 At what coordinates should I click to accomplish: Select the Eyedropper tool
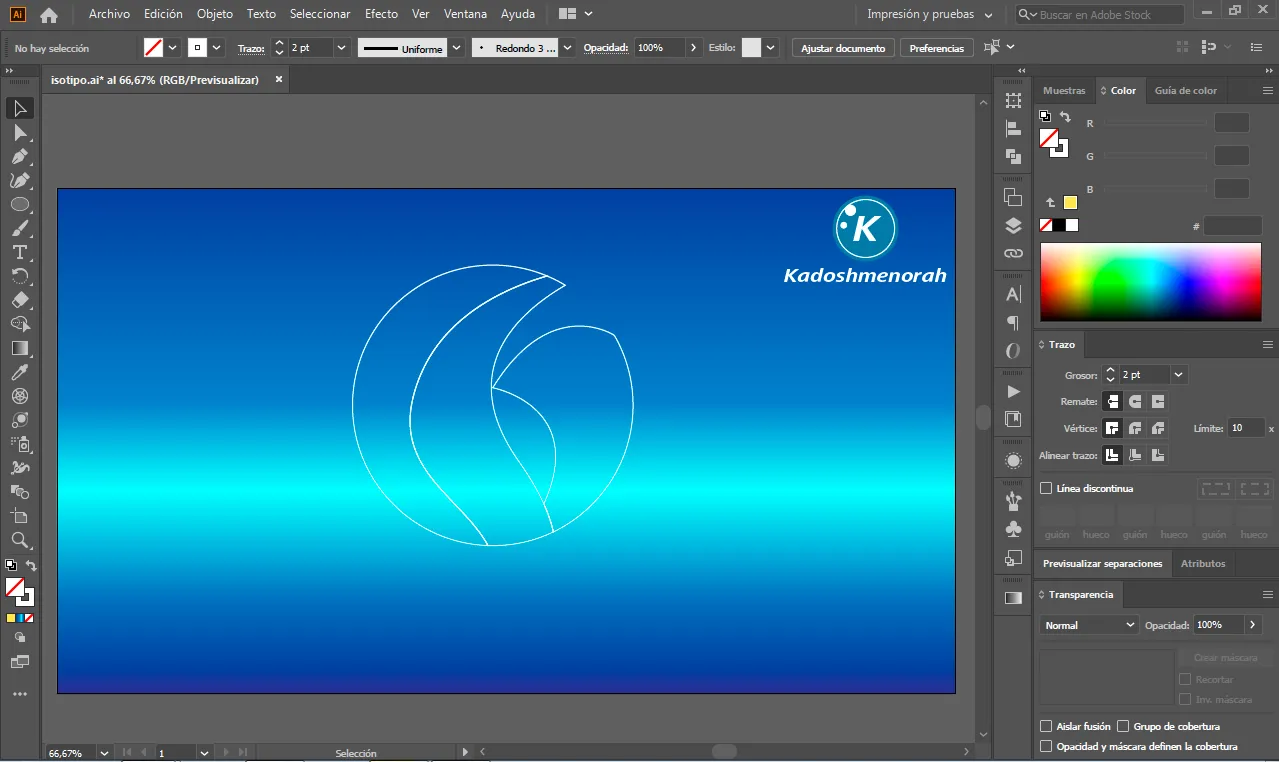[x=19, y=372]
